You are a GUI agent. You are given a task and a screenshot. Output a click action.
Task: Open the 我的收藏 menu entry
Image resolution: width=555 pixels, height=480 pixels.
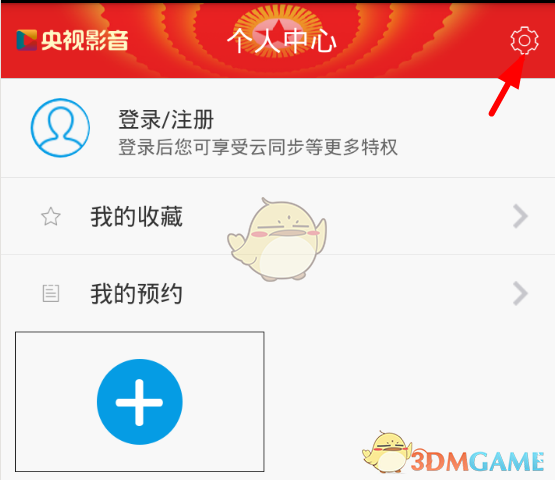tap(278, 216)
